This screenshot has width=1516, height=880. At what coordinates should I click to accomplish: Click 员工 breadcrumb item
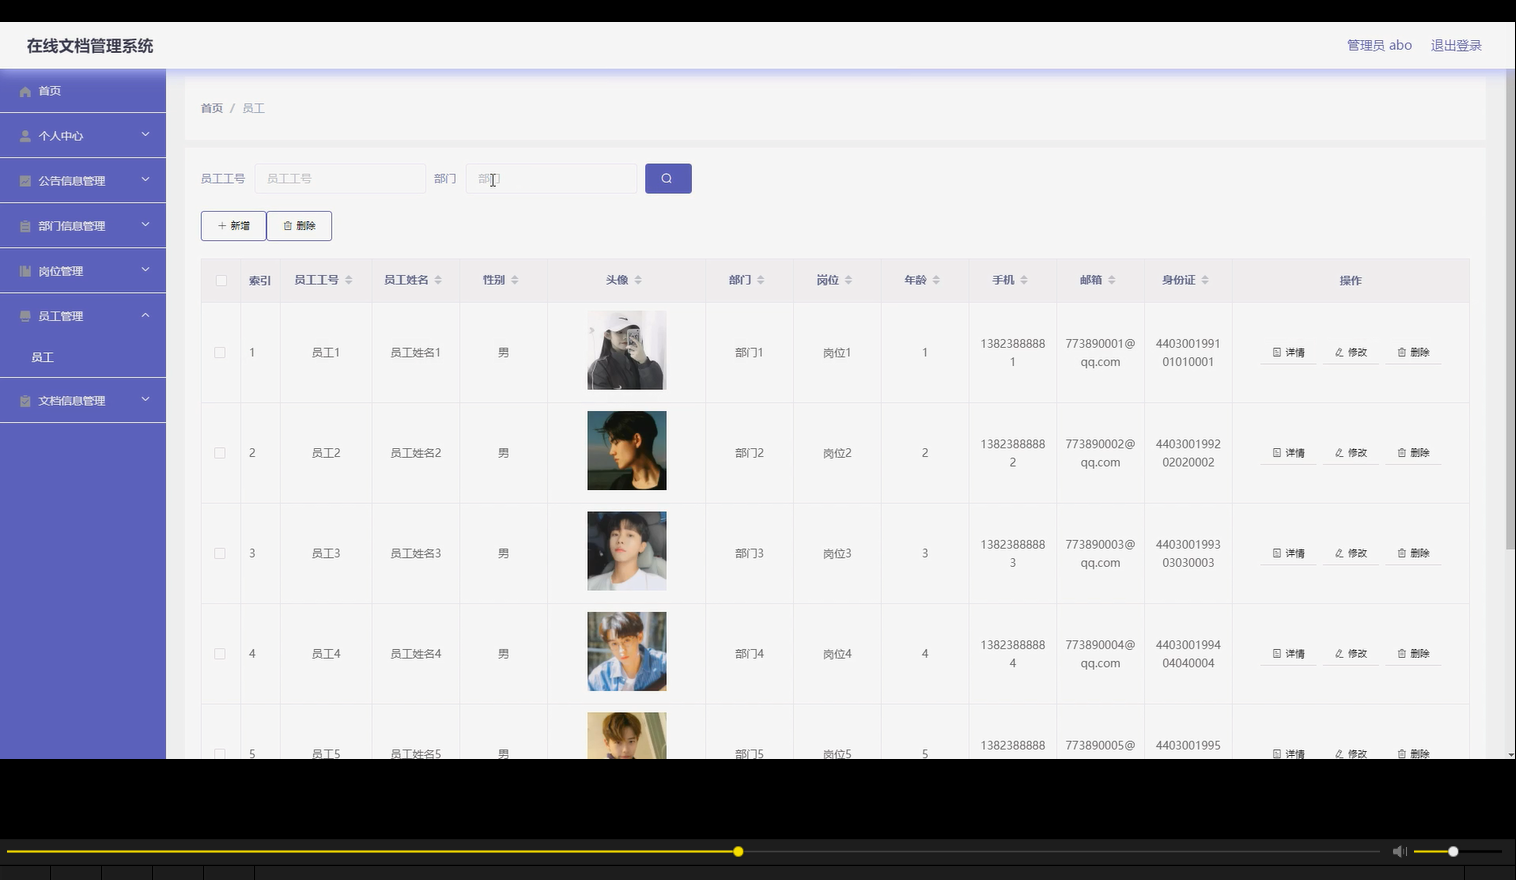(253, 108)
